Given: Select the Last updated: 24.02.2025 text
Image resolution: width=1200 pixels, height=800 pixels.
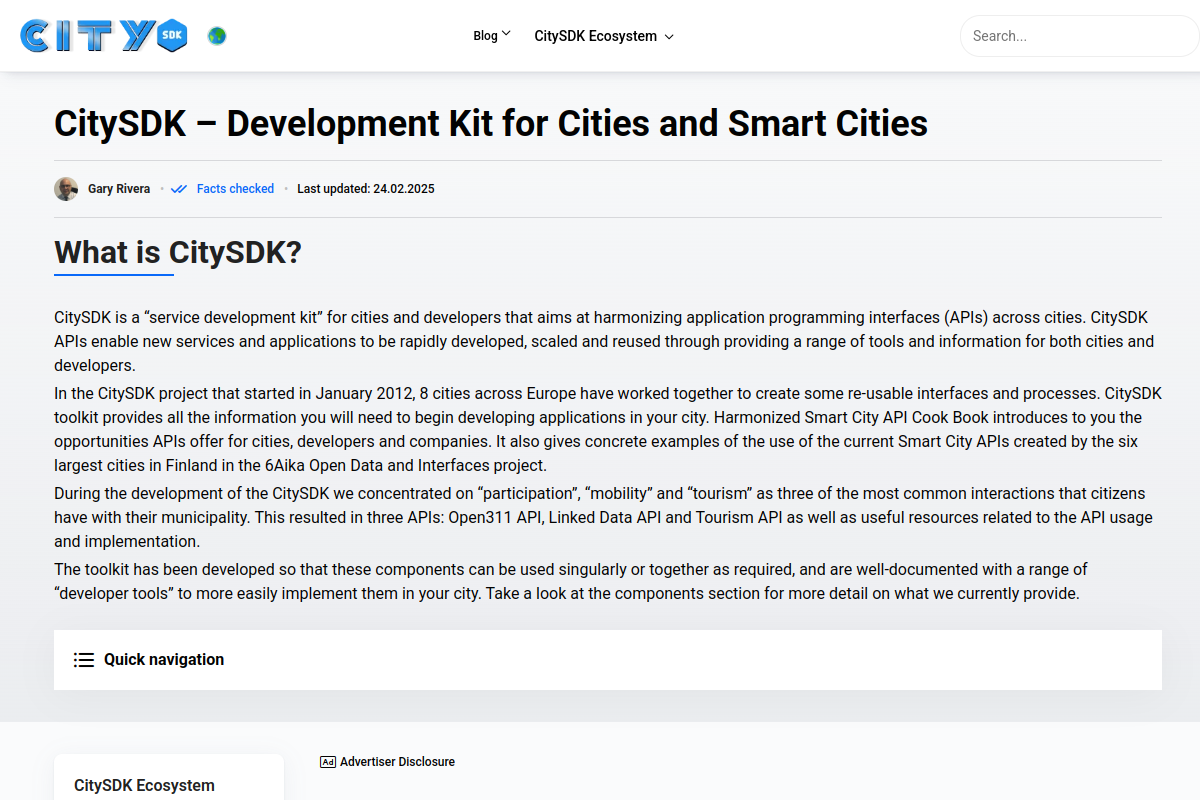Looking at the screenshot, I should (366, 189).
